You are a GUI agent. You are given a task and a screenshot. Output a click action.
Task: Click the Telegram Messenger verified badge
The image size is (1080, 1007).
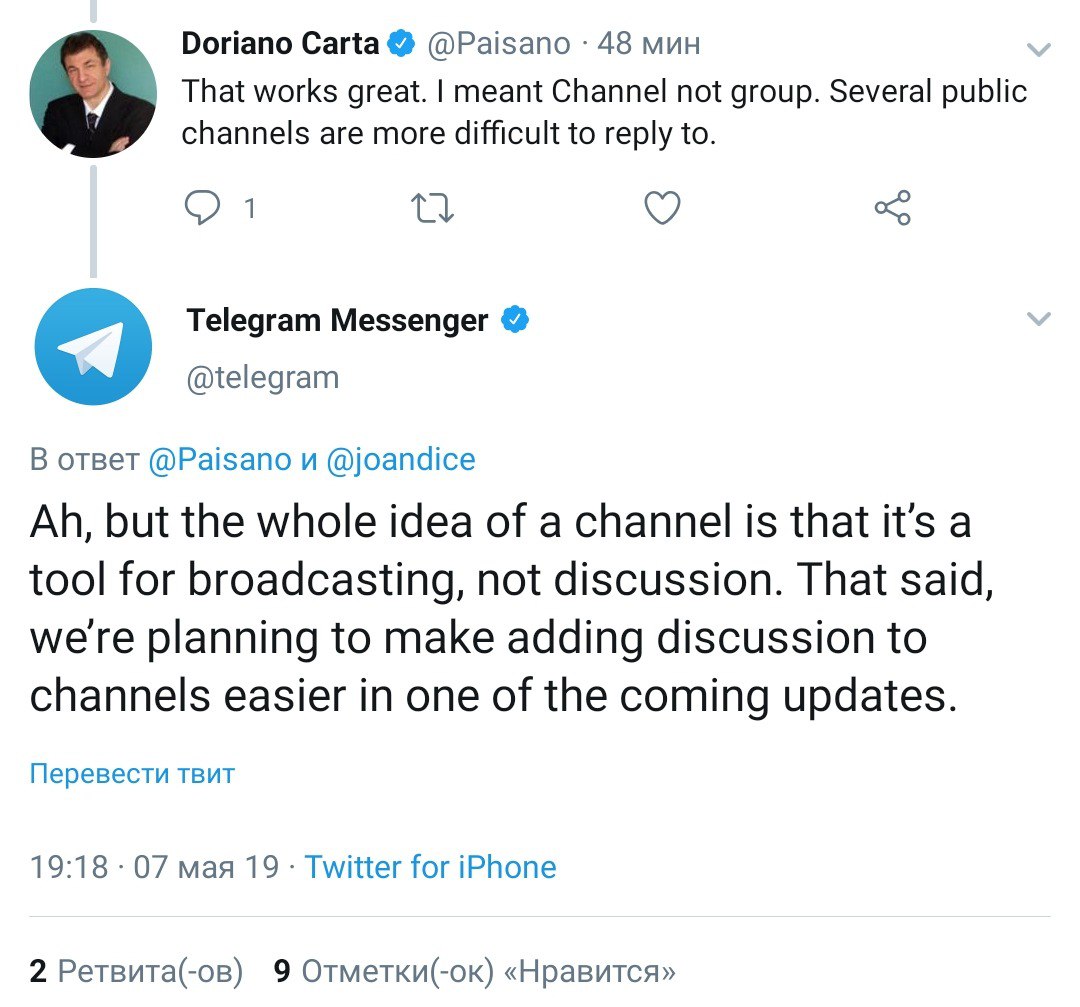point(515,320)
